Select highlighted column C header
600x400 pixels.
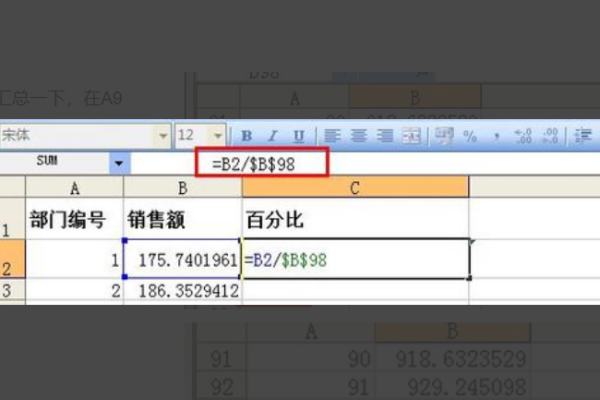click(355, 188)
